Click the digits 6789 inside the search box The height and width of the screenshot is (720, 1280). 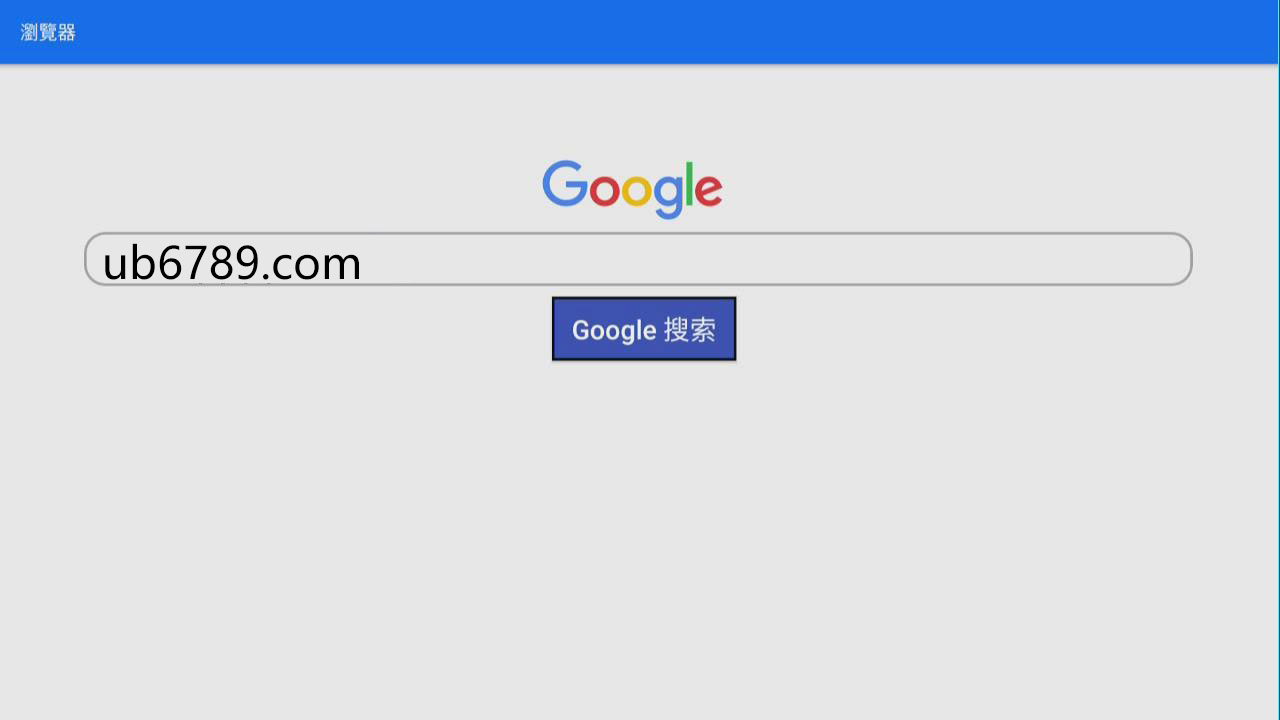[x=209, y=262]
